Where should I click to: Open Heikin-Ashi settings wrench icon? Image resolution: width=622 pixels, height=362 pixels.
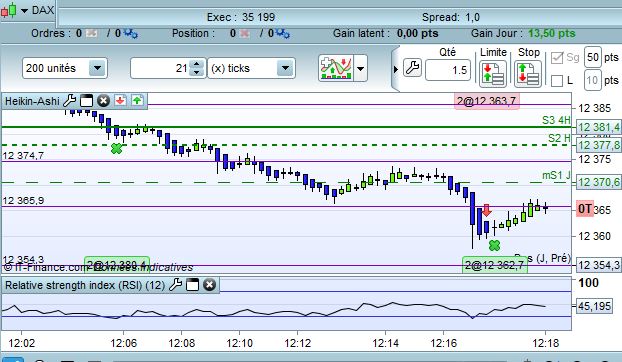tap(69, 101)
